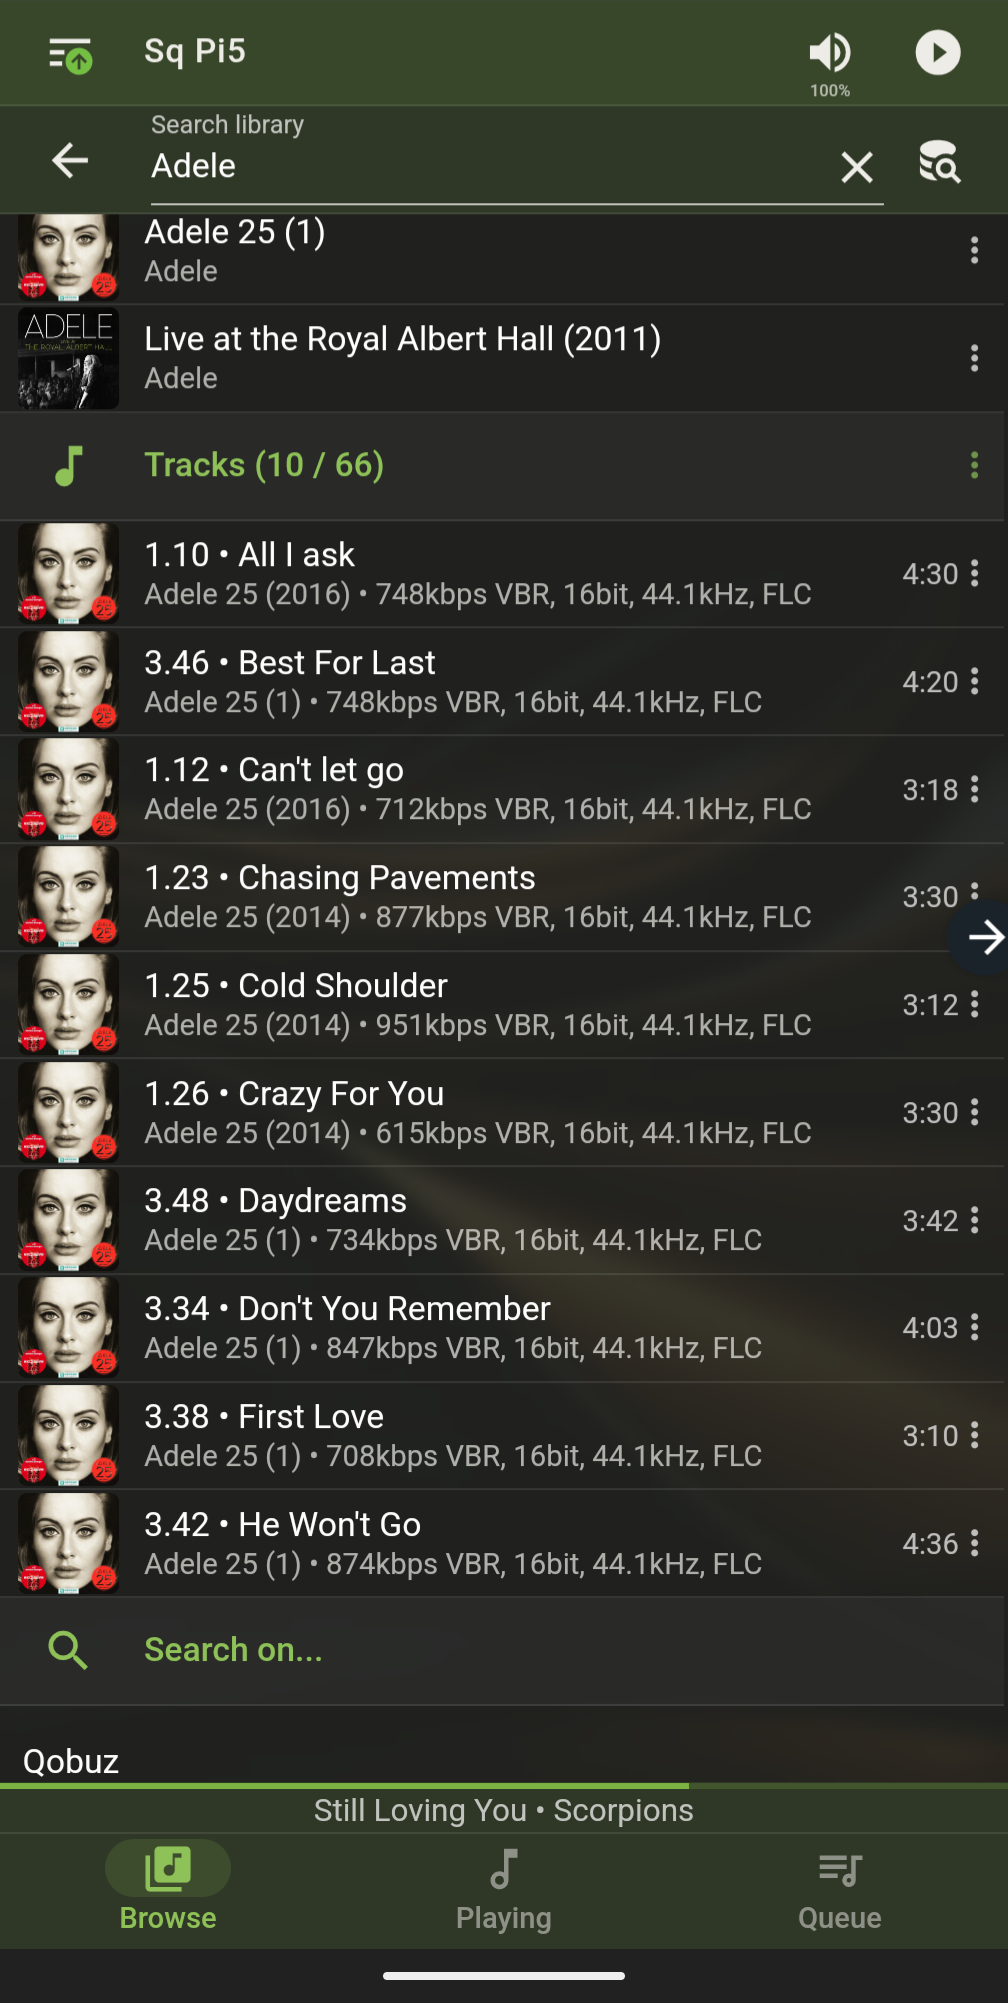1008x2003 pixels.
Task: Switch to the Playing tab
Action: (x=504, y=1890)
